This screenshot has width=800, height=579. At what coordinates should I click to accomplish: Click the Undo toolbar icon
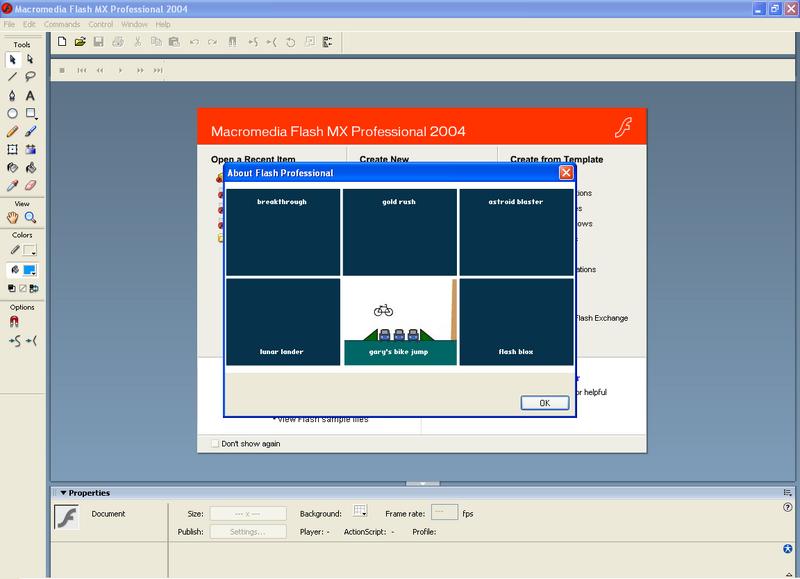[x=194, y=42]
